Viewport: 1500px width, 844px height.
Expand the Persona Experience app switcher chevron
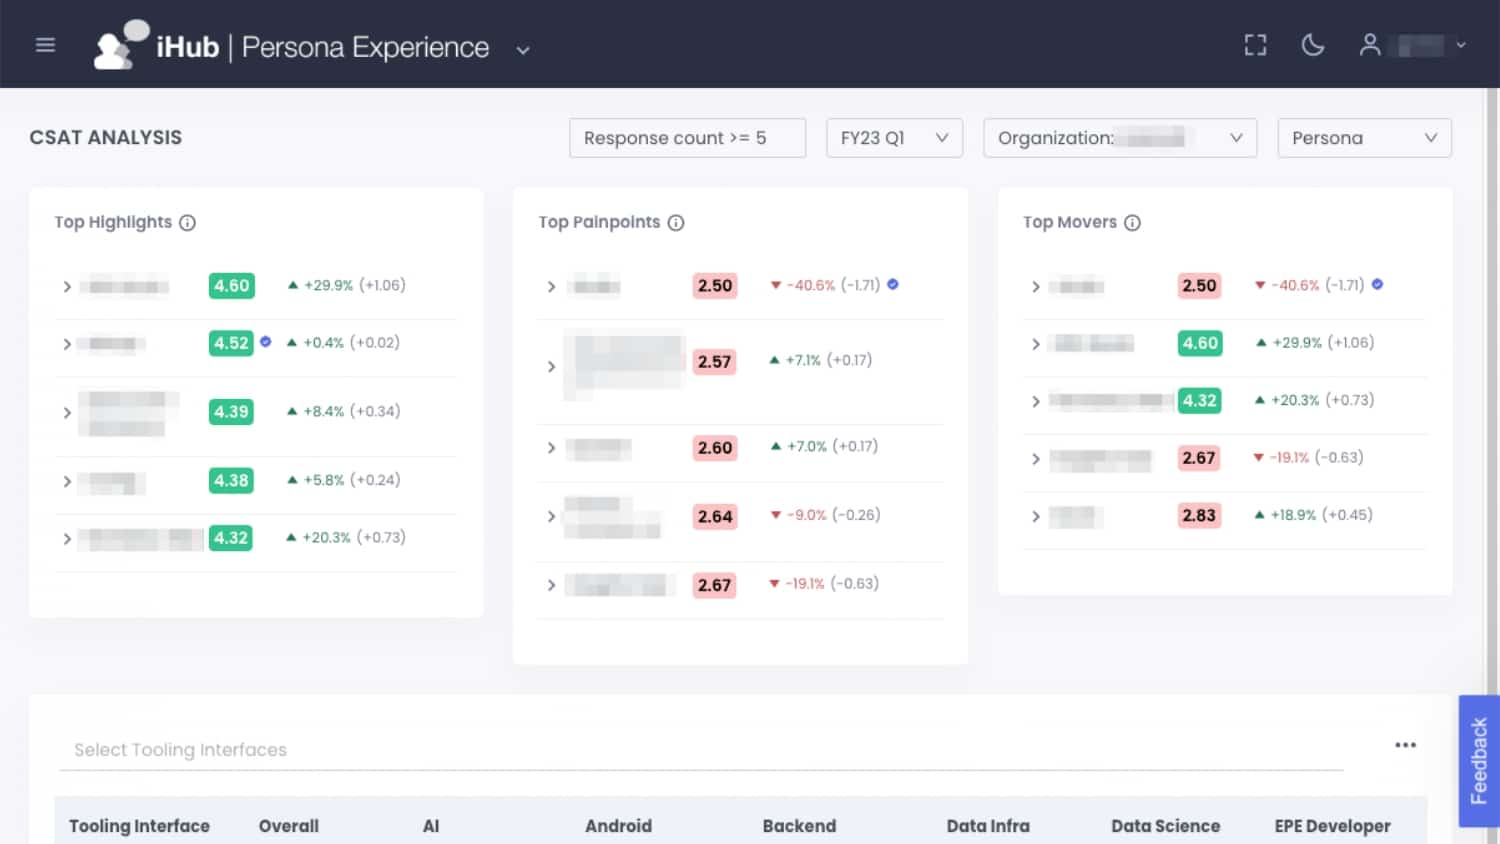click(523, 50)
